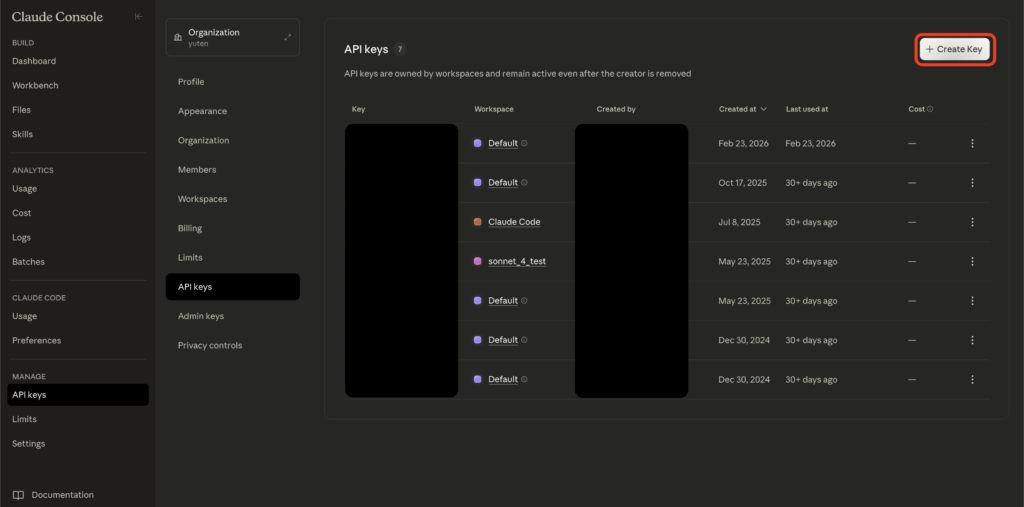1024x507 pixels.
Task: Open Billing settings section
Action: [190, 228]
